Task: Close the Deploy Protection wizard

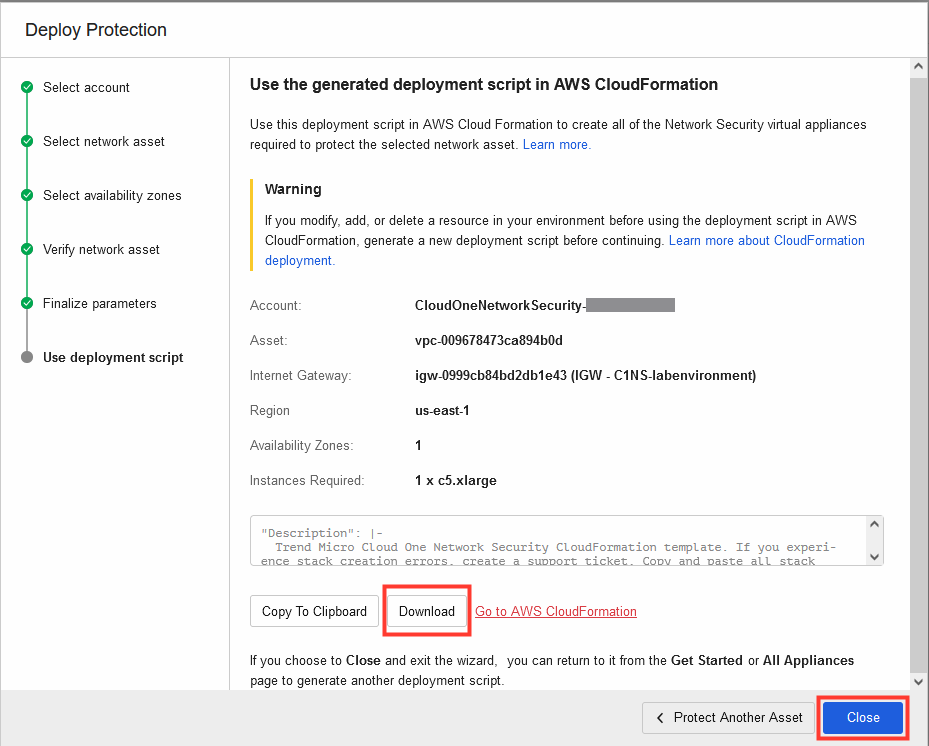Action: 863,718
